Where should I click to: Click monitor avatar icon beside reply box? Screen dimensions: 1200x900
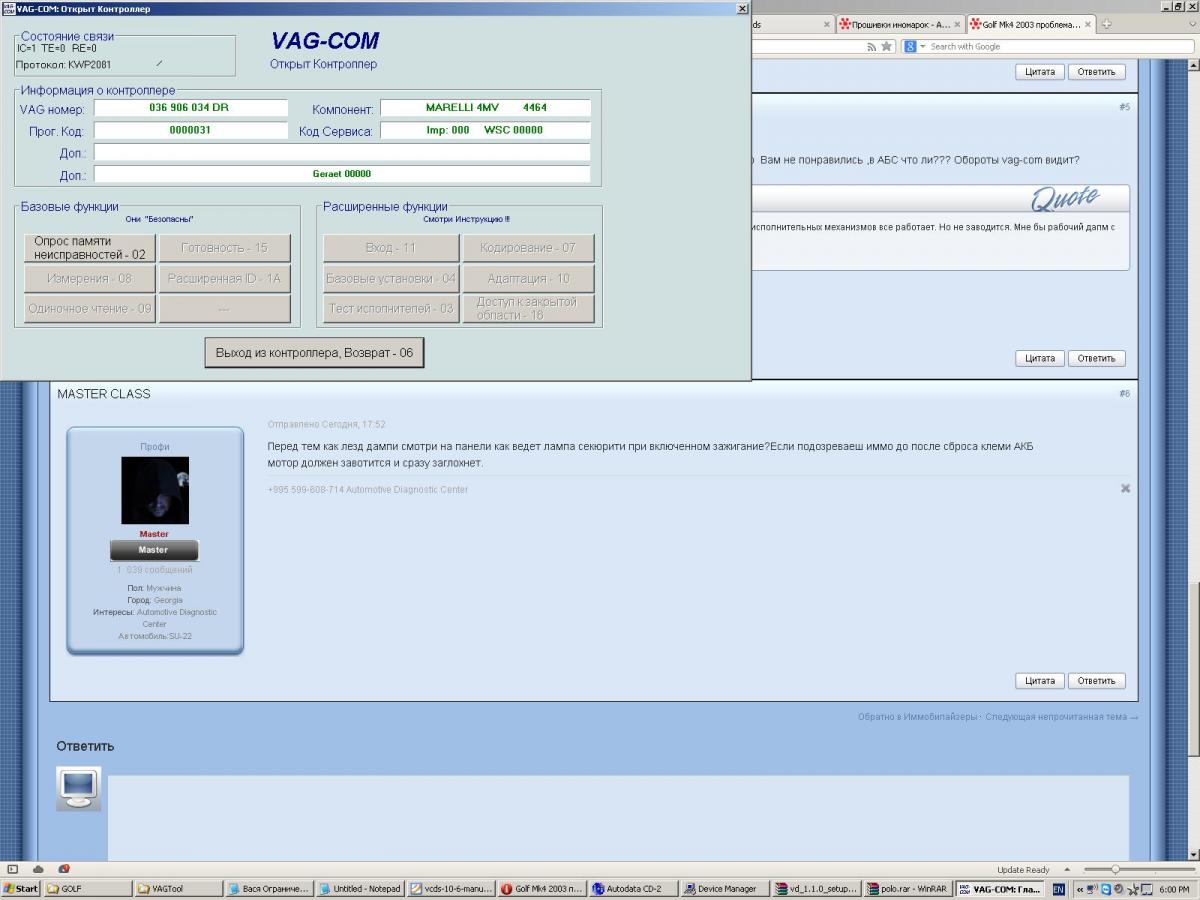78,789
